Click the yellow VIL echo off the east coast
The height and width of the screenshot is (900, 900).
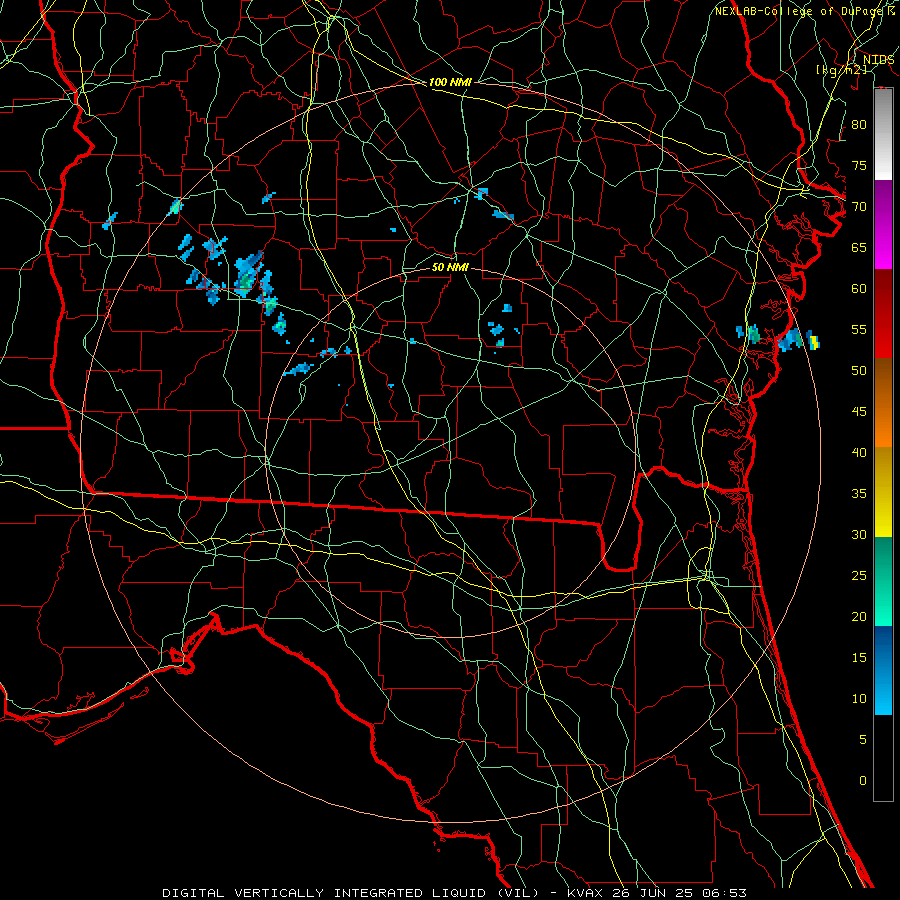(x=814, y=342)
